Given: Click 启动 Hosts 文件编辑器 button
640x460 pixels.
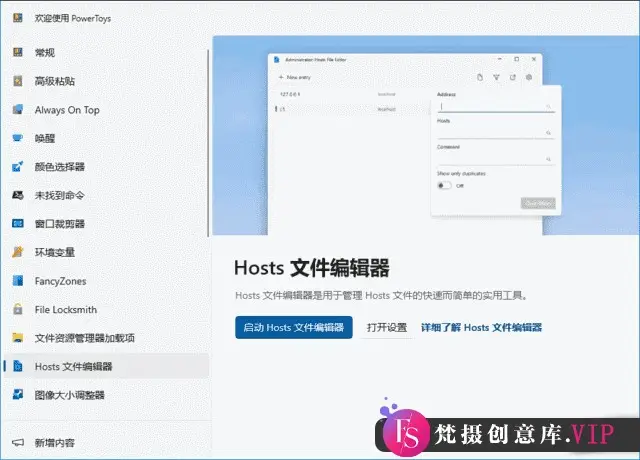Looking at the screenshot, I should 294,327.
